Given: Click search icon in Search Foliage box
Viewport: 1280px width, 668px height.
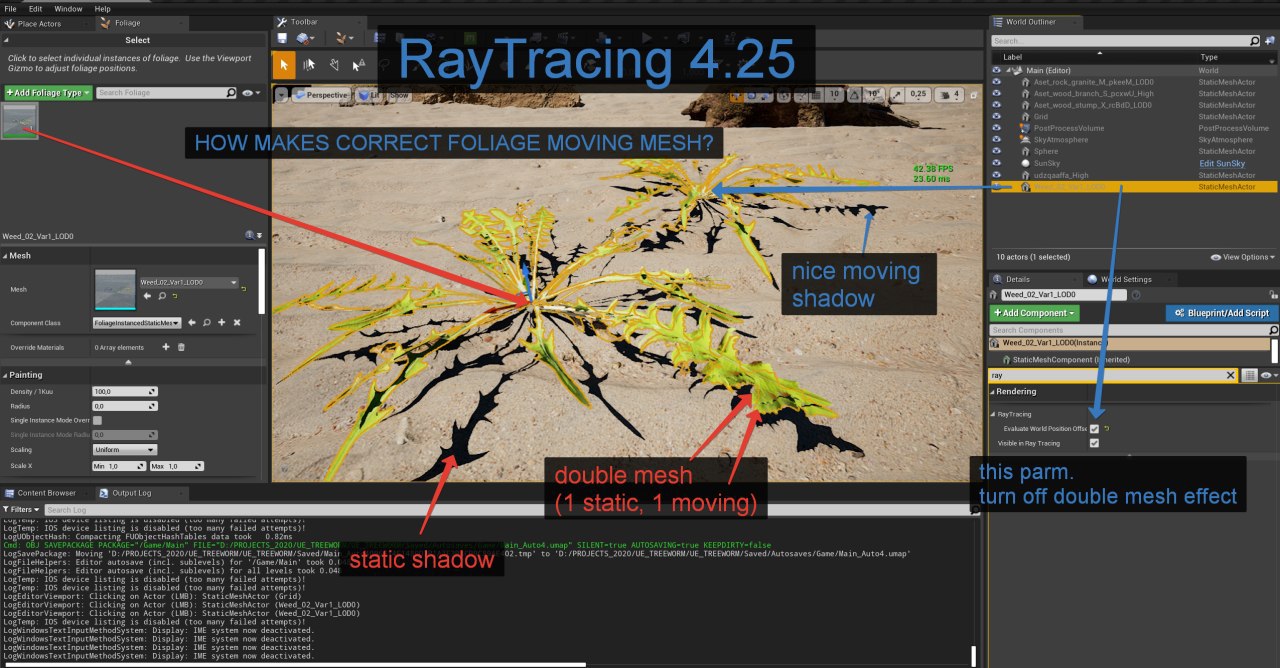Looking at the screenshot, I should (232, 93).
